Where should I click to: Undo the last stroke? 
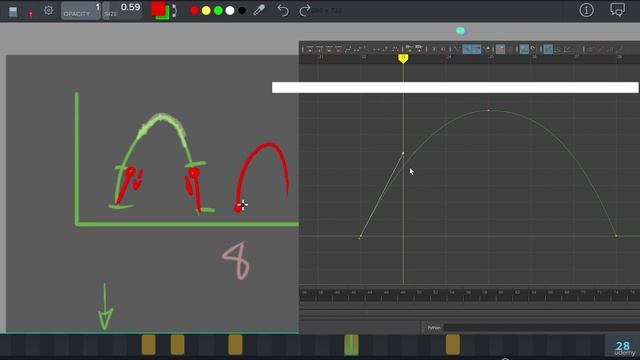pos(283,10)
